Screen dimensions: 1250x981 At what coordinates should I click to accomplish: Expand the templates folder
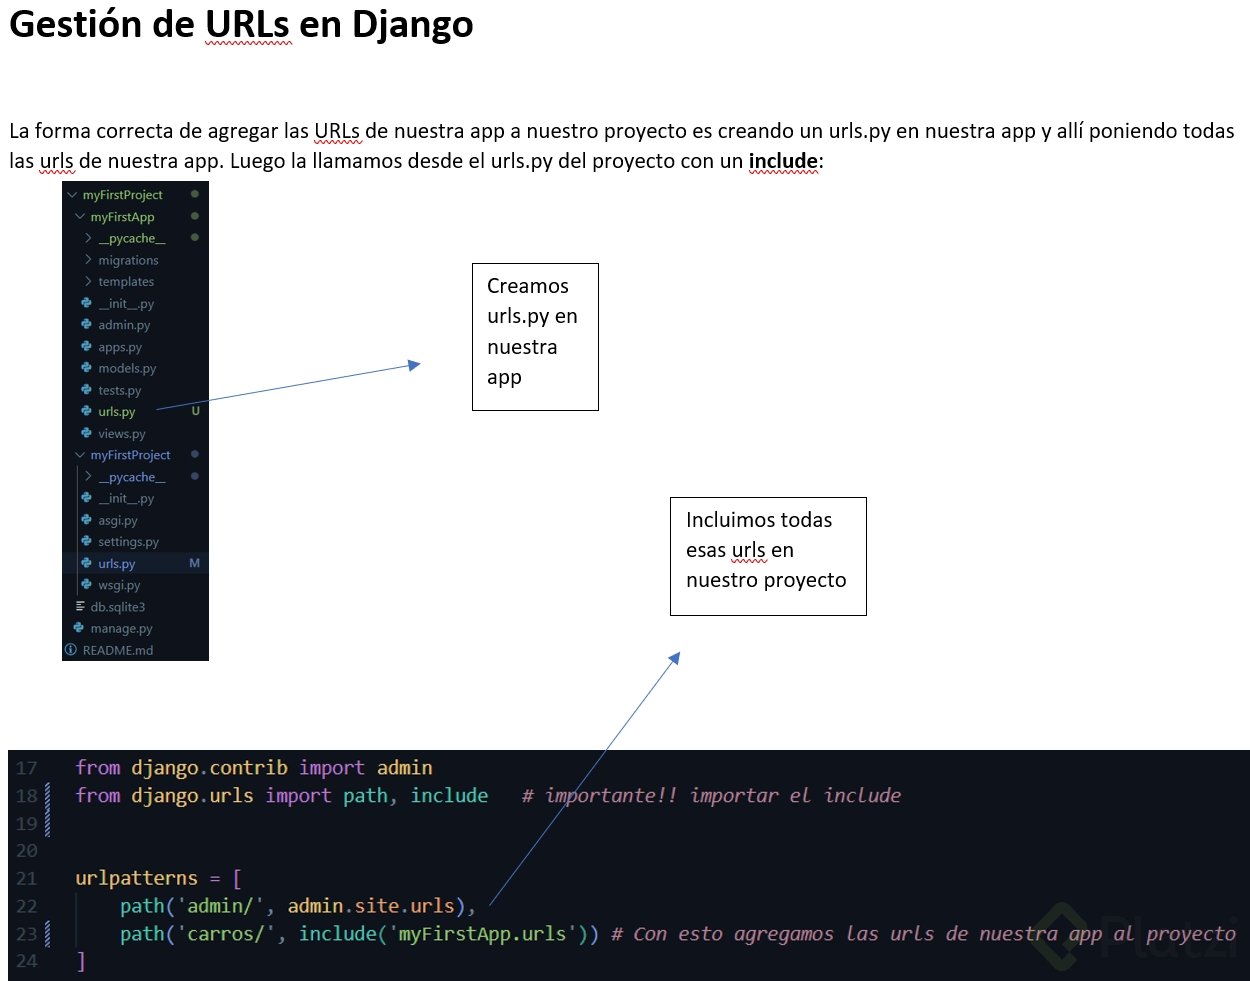[x=88, y=282]
